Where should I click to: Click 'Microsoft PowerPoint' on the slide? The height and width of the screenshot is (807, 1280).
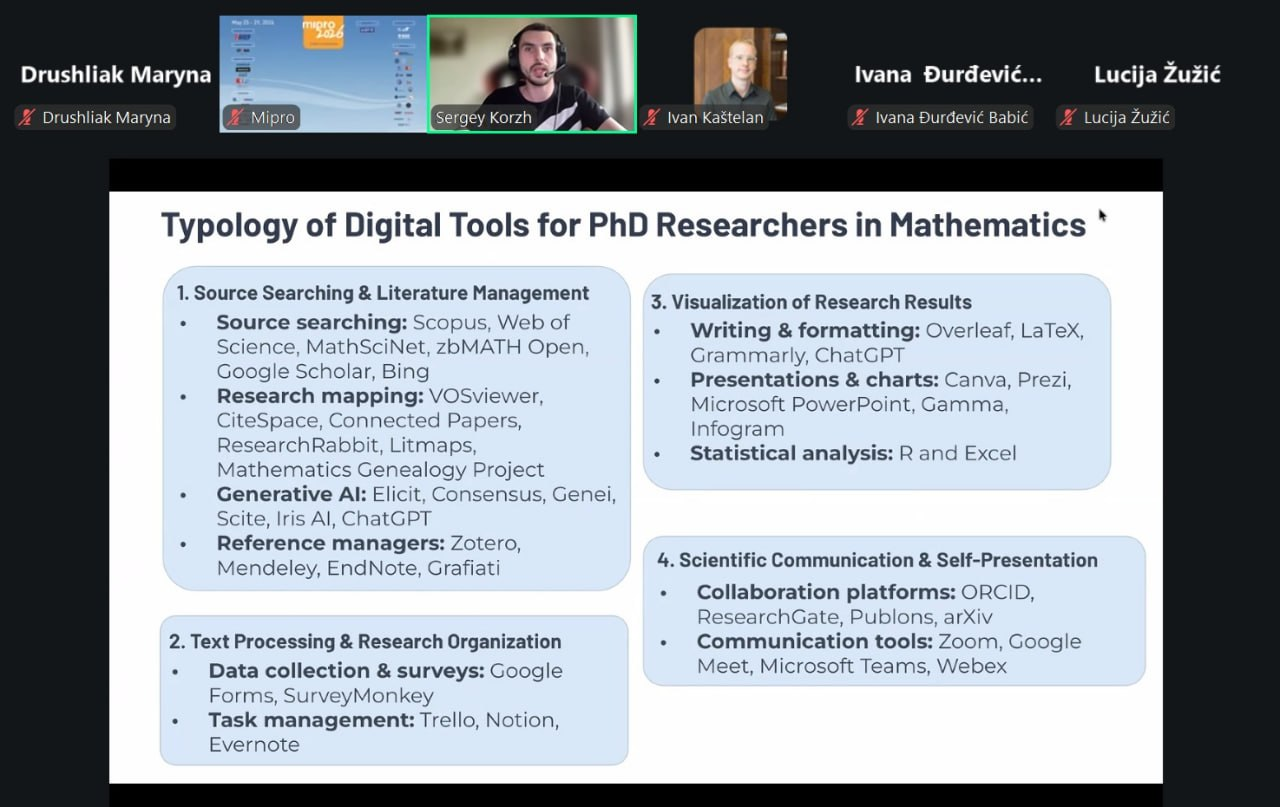click(801, 404)
